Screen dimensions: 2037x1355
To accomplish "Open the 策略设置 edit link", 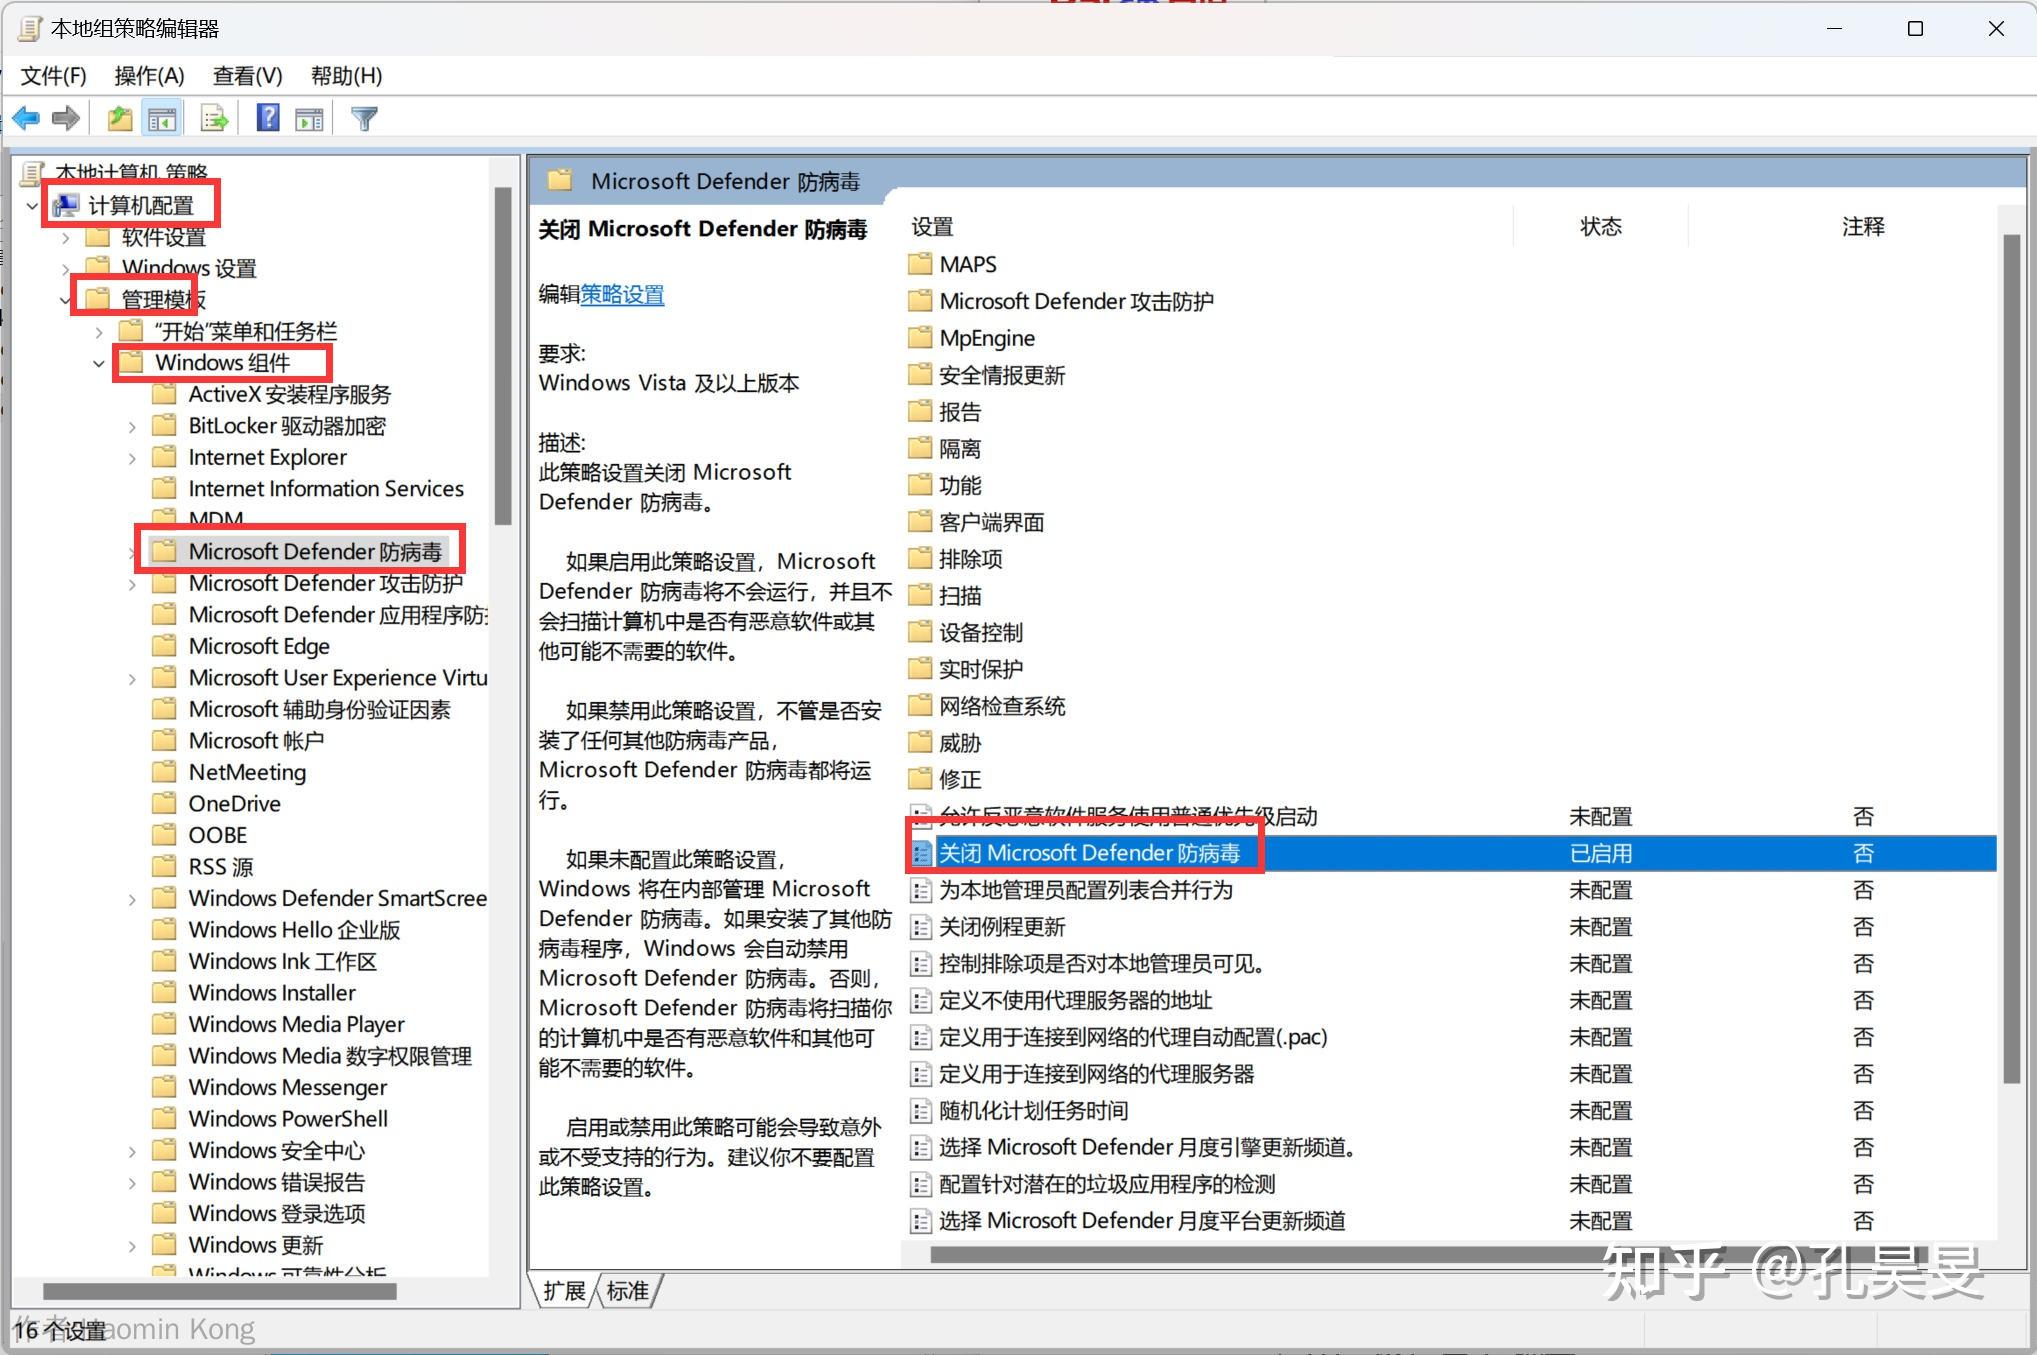I will click(622, 295).
